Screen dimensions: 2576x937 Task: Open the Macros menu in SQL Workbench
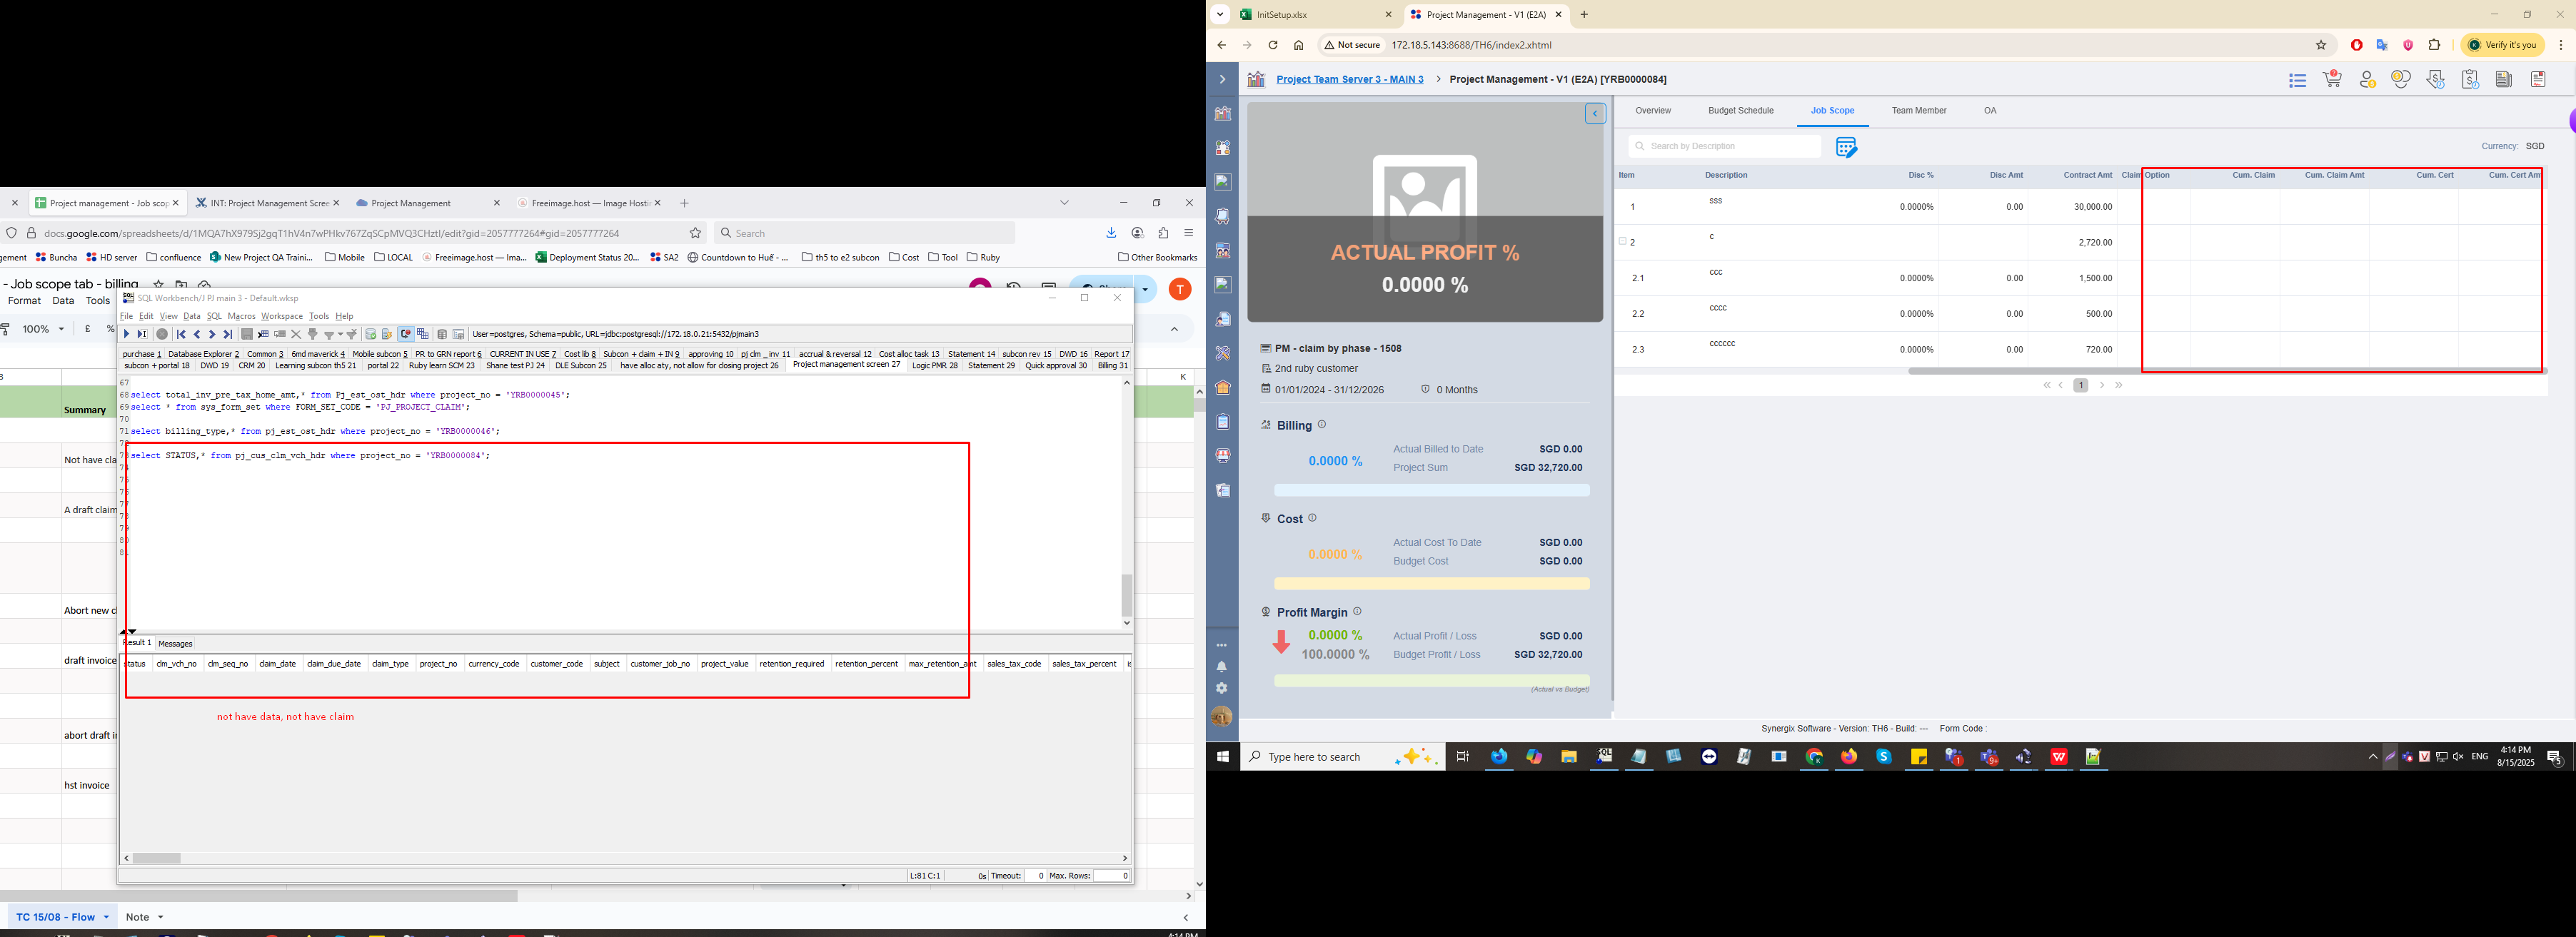click(x=241, y=316)
